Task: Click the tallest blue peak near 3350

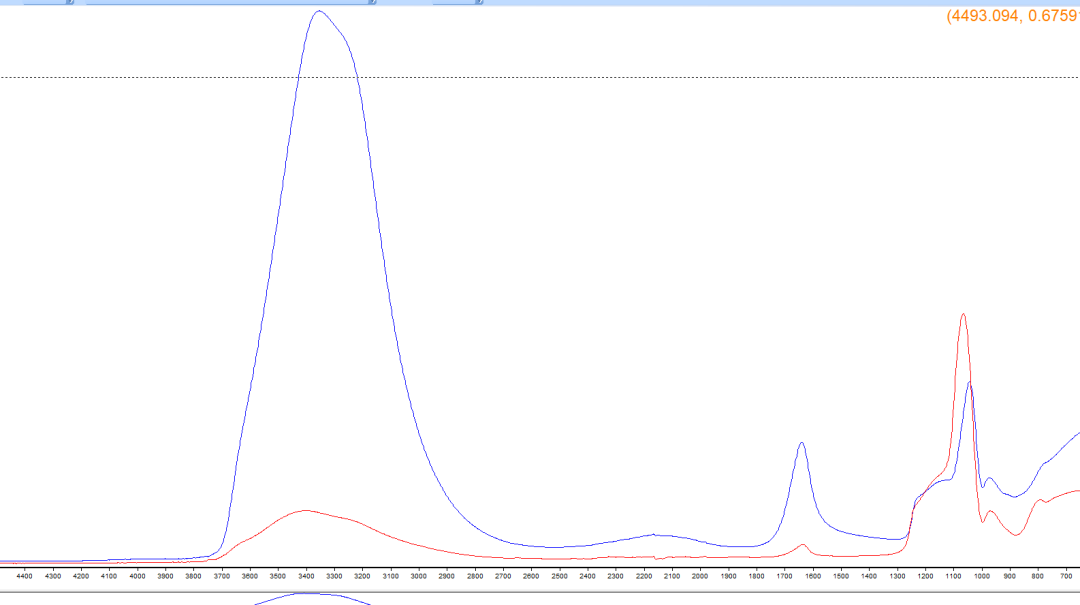Action: click(x=319, y=12)
